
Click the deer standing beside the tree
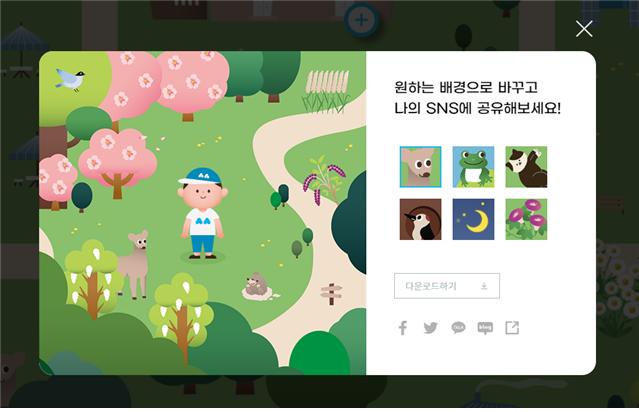tap(134, 264)
